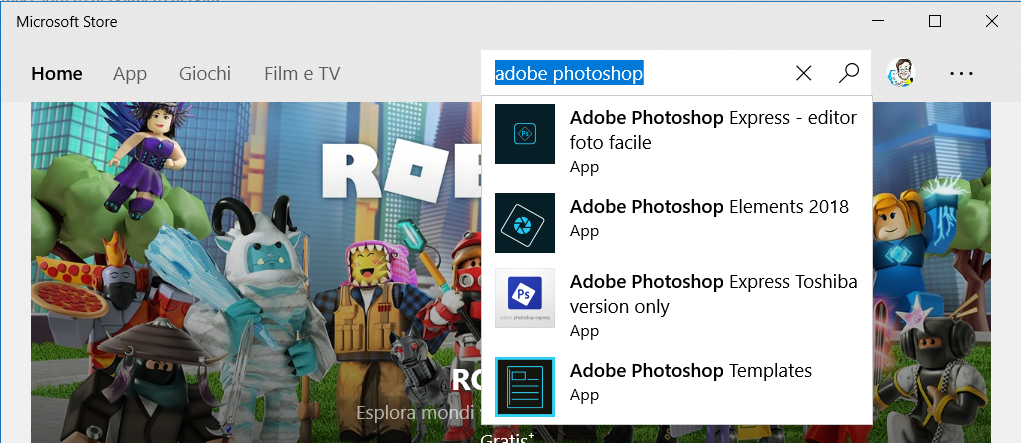Open the App tab
Screen dimensions: 1021x443
[130, 73]
